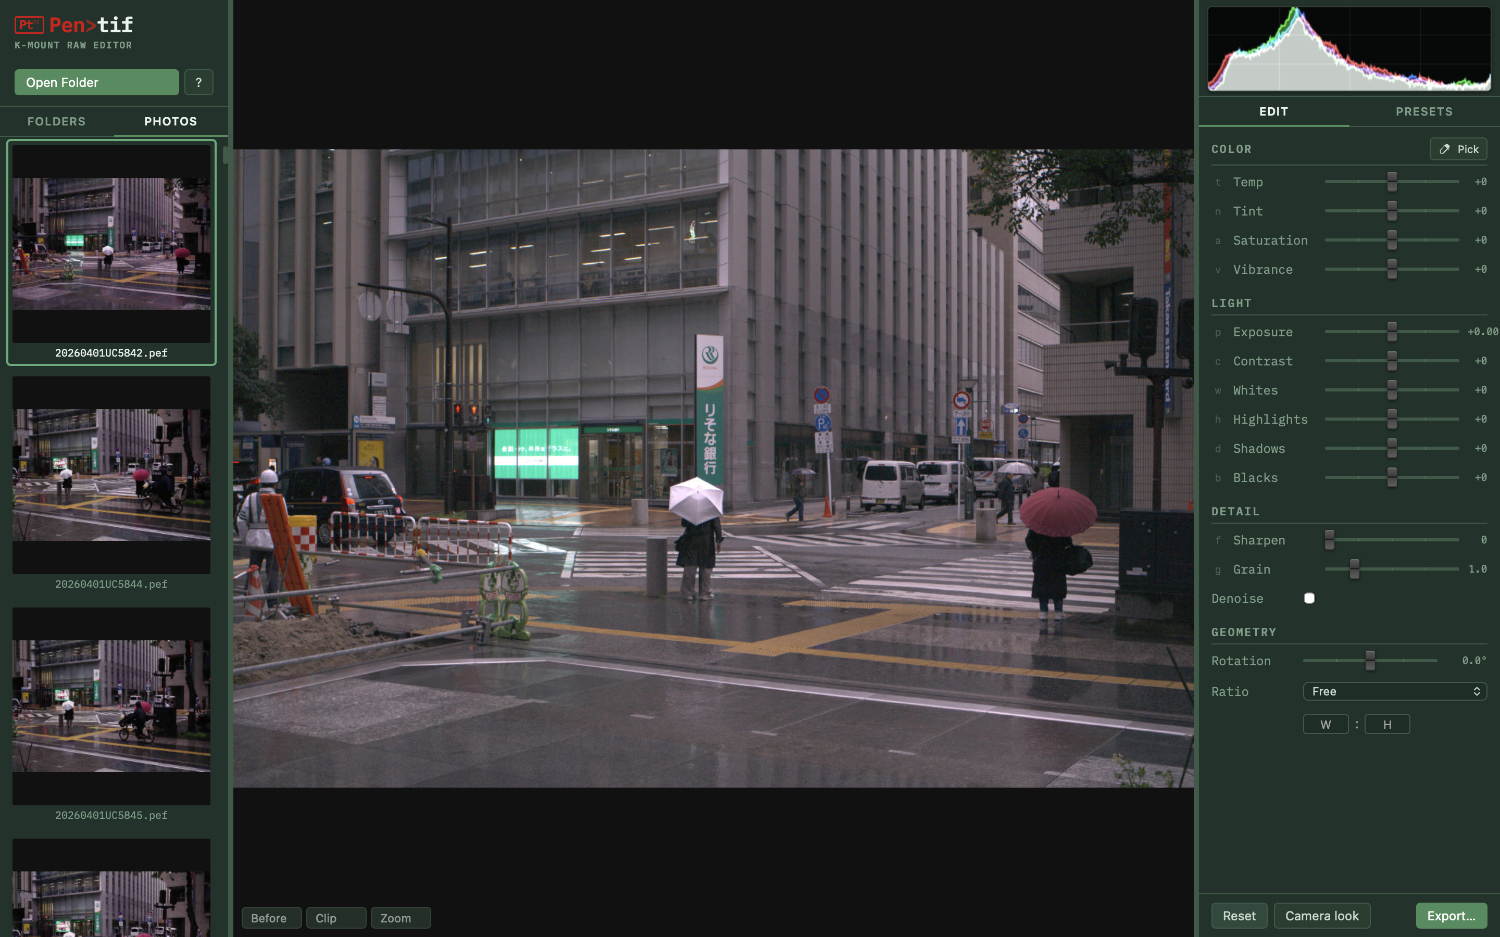Switch to the Presets tab
This screenshot has height=937, width=1500.
[1423, 111]
